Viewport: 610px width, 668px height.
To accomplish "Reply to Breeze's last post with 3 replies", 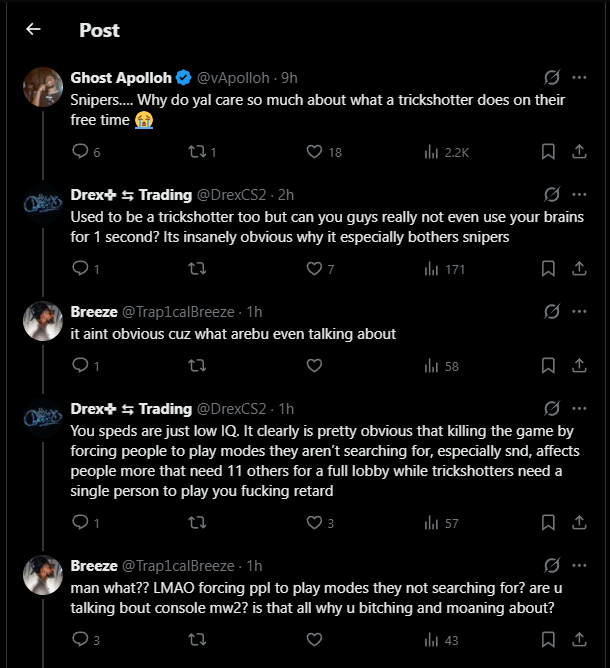I will pyautogui.click(x=81, y=640).
